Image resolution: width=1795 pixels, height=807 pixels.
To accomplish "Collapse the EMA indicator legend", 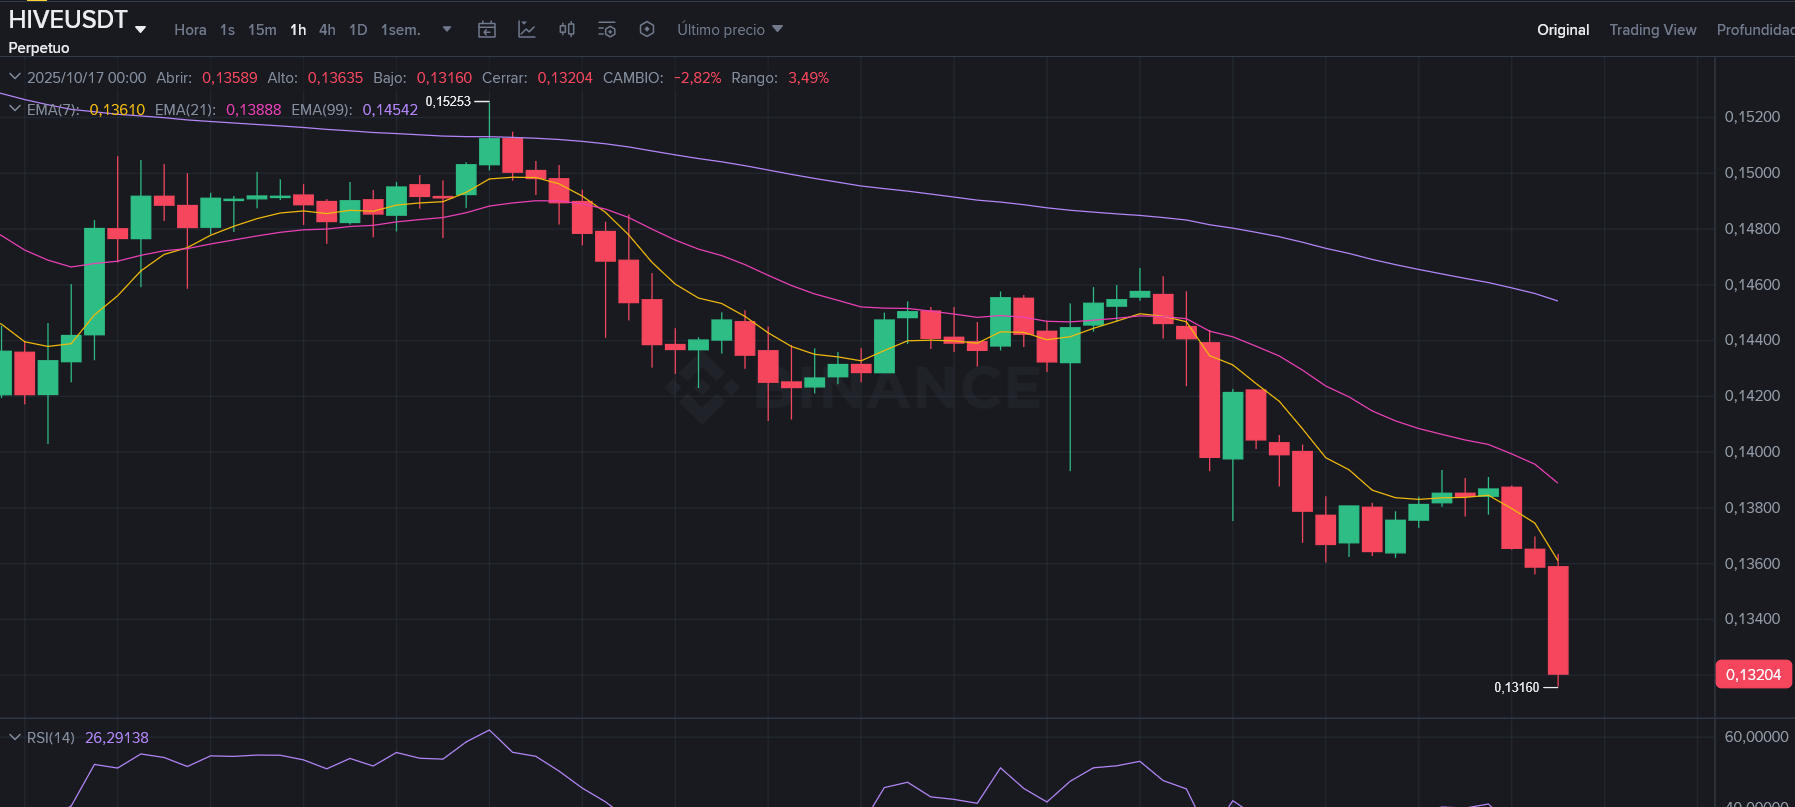I will point(15,109).
